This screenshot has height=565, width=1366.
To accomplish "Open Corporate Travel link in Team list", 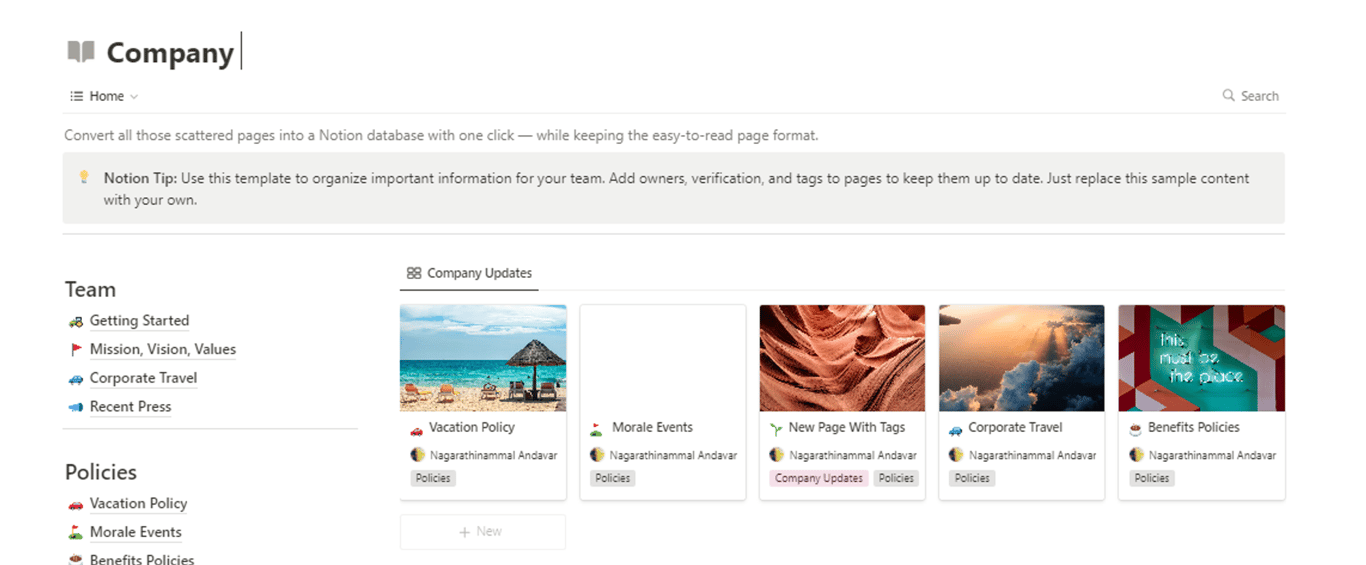I will point(143,378).
